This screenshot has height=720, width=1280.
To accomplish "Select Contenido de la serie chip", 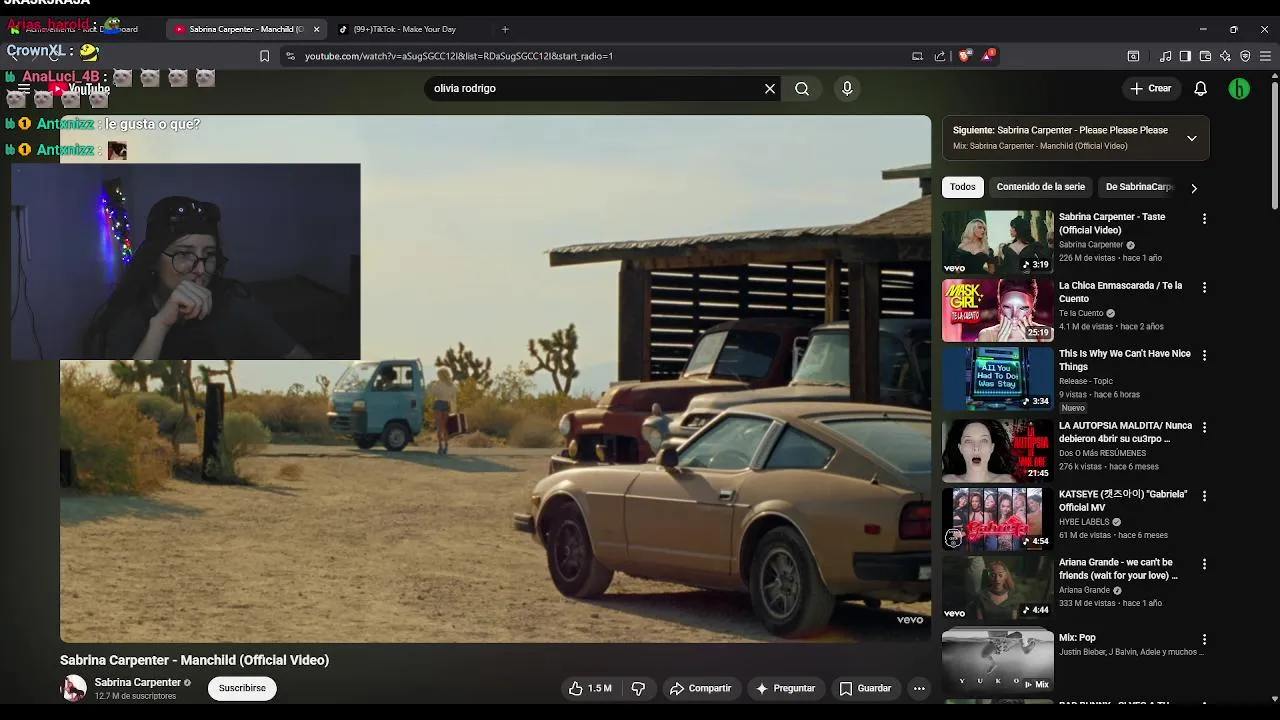I will (x=1040, y=187).
